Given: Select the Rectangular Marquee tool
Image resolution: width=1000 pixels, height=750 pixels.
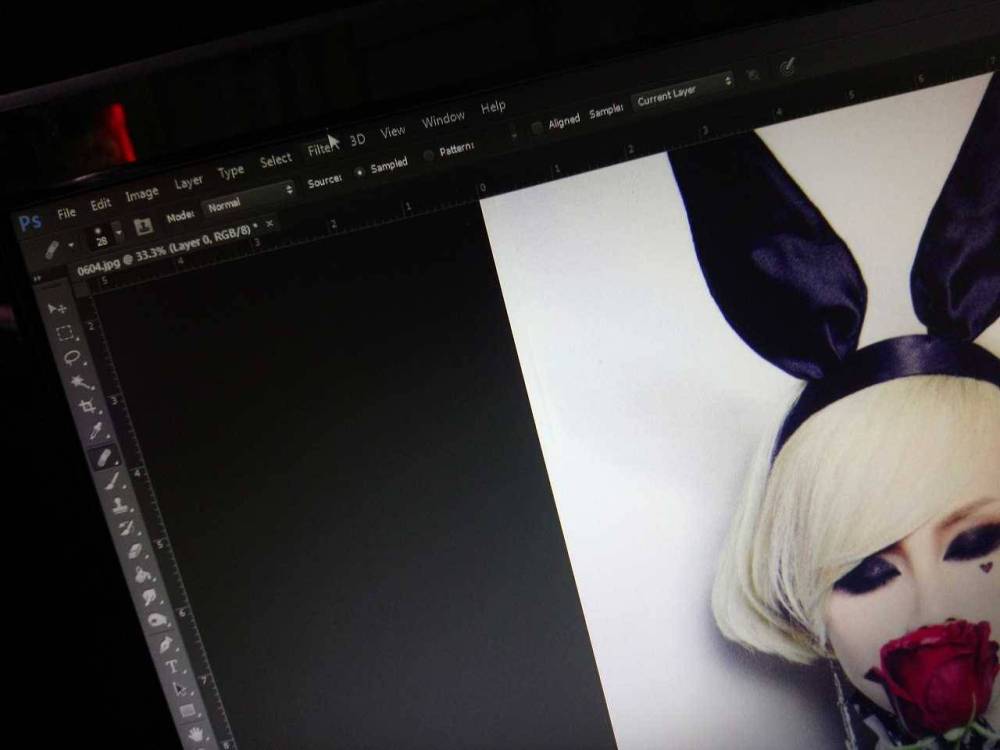Looking at the screenshot, I should (x=65, y=333).
